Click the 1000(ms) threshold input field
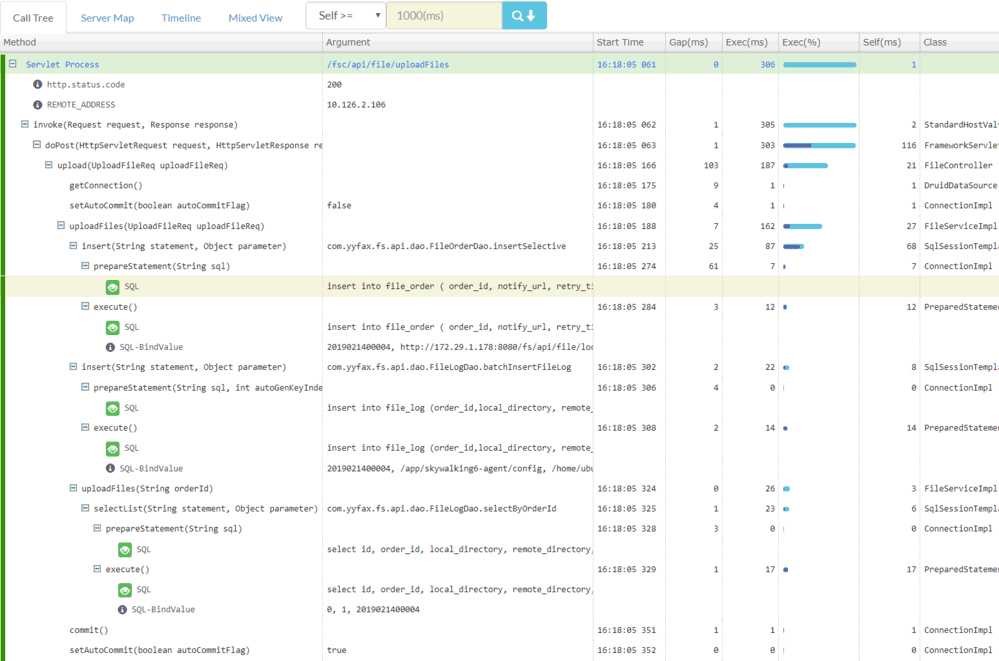Image resolution: width=999 pixels, height=661 pixels. click(443, 16)
